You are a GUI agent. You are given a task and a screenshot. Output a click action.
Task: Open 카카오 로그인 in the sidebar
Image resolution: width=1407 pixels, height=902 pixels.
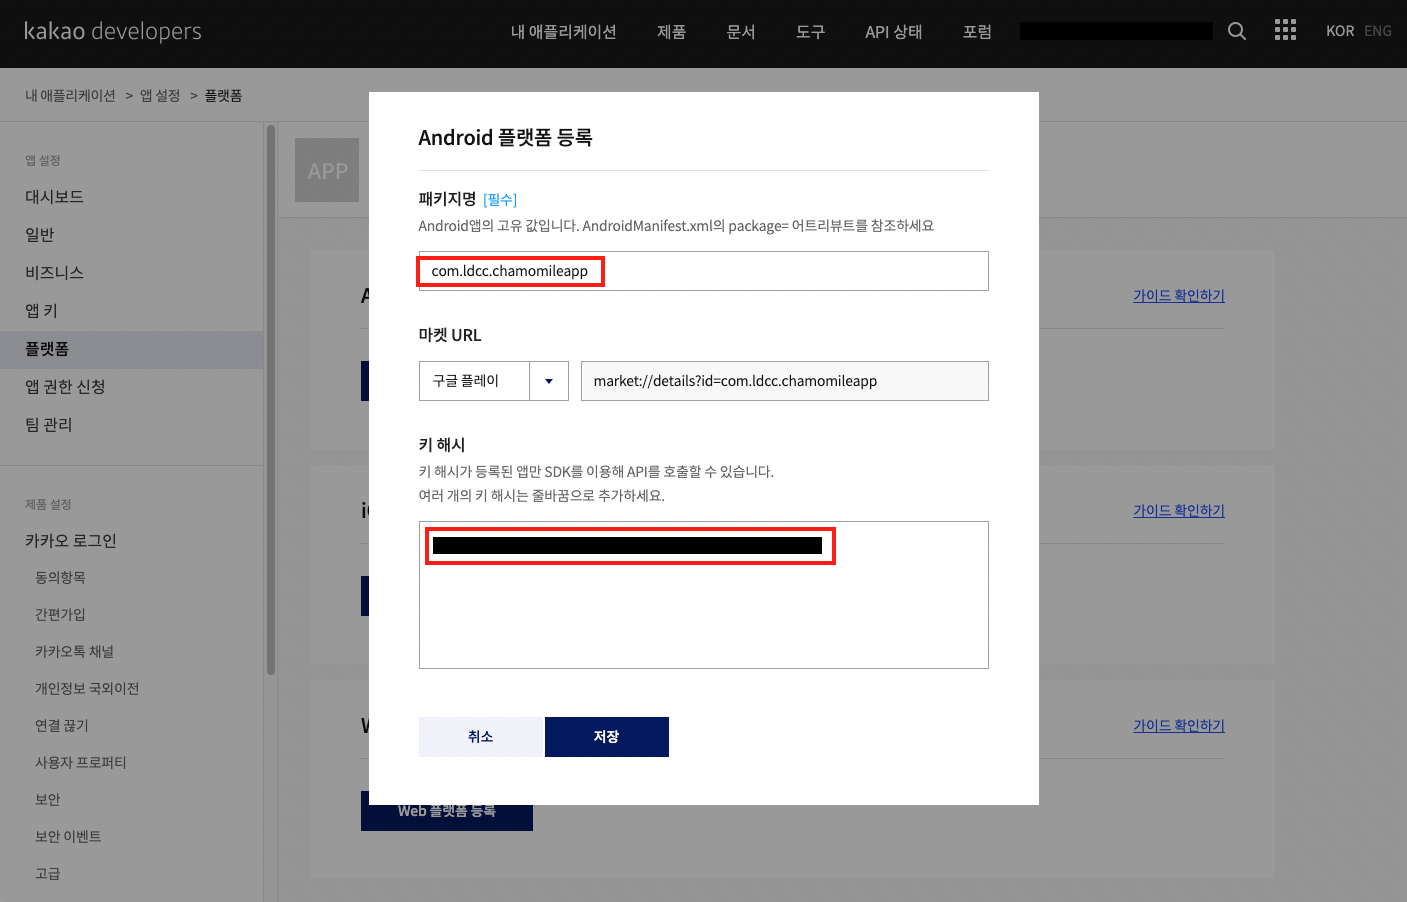(x=71, y=541)
